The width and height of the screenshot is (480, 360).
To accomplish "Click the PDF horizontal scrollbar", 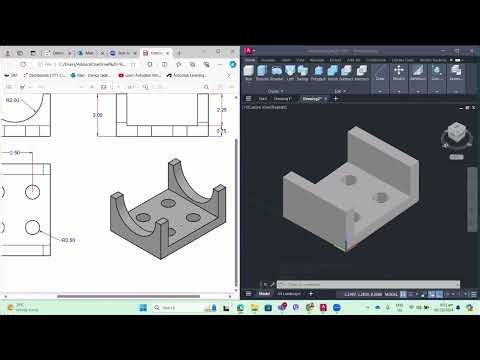I will pos(129,296).
